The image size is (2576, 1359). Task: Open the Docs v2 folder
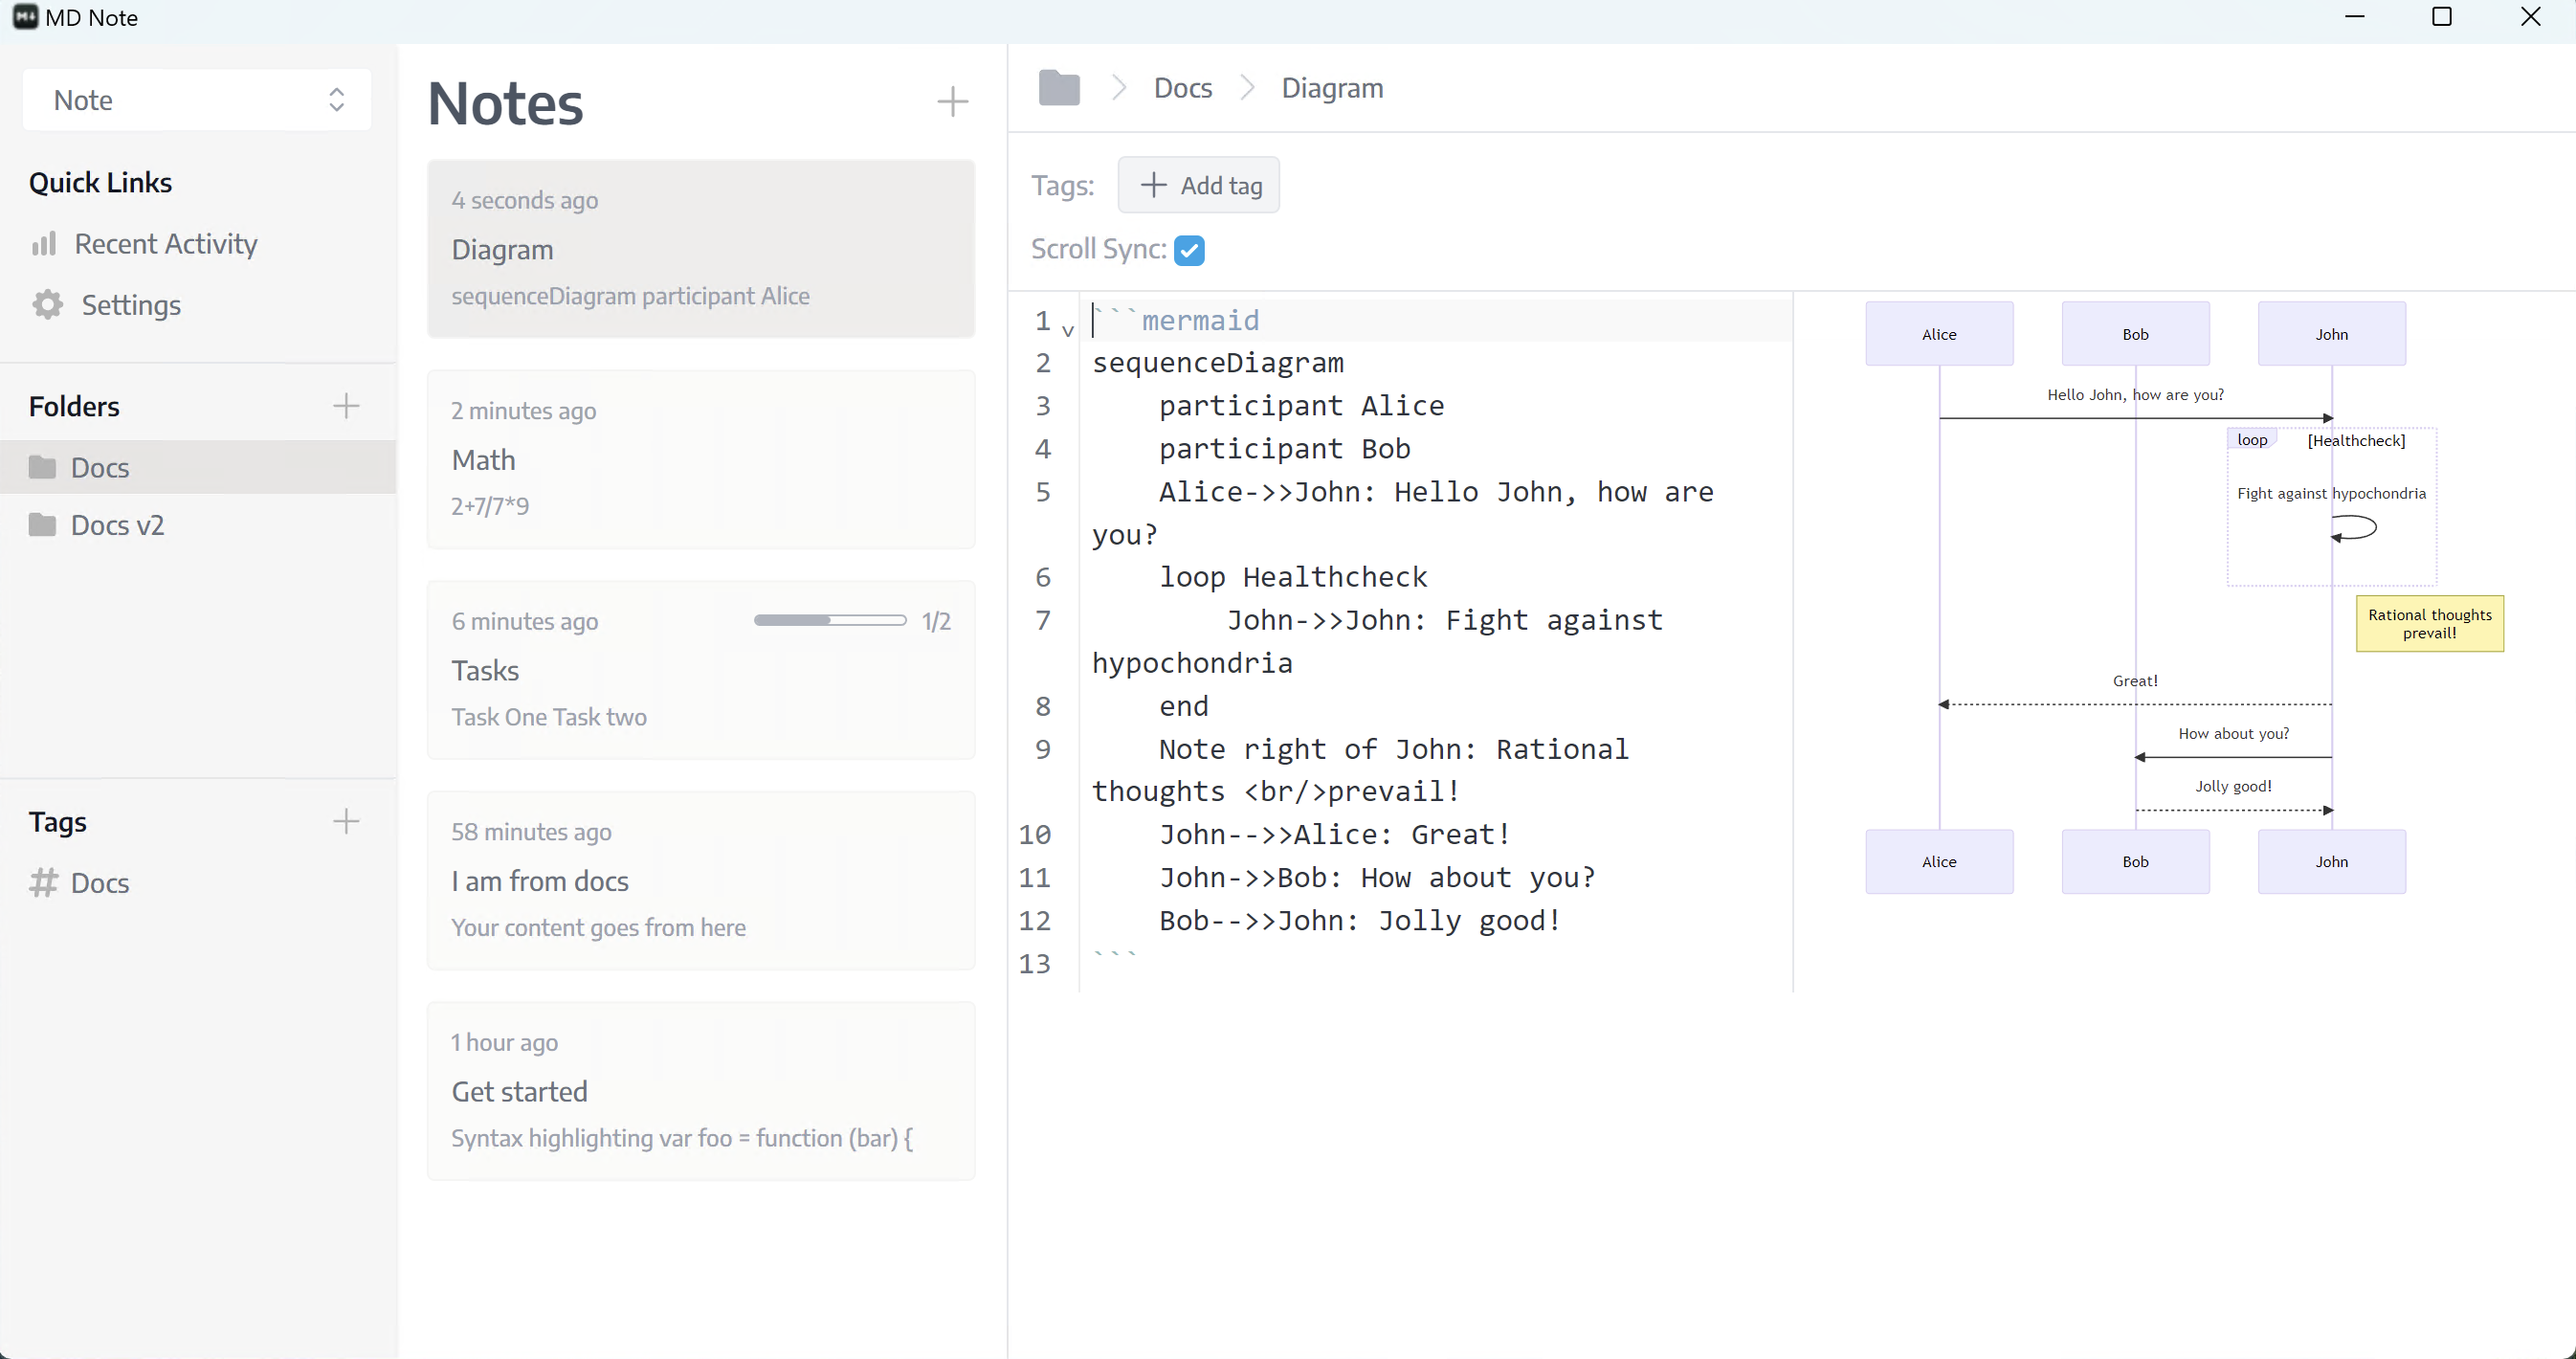(x=117, y=524)
